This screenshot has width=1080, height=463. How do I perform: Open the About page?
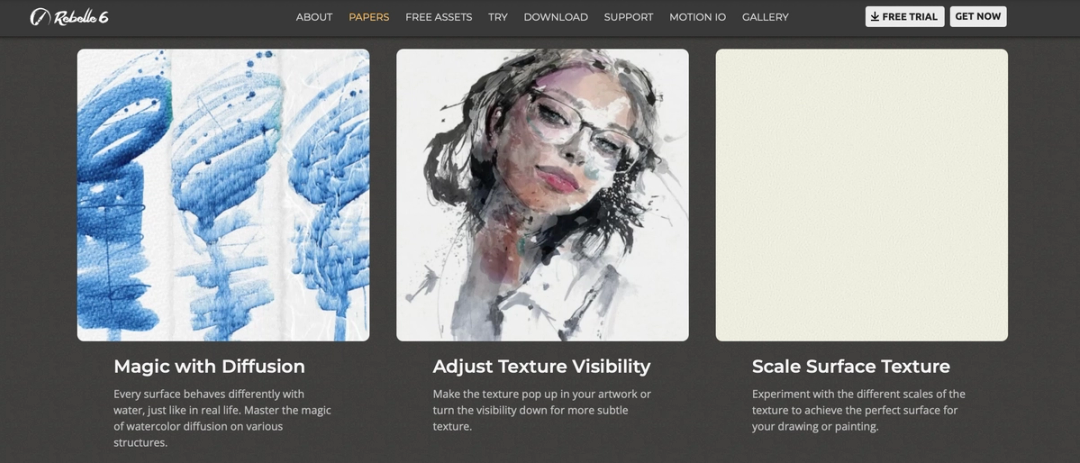(x=314, y=17)
